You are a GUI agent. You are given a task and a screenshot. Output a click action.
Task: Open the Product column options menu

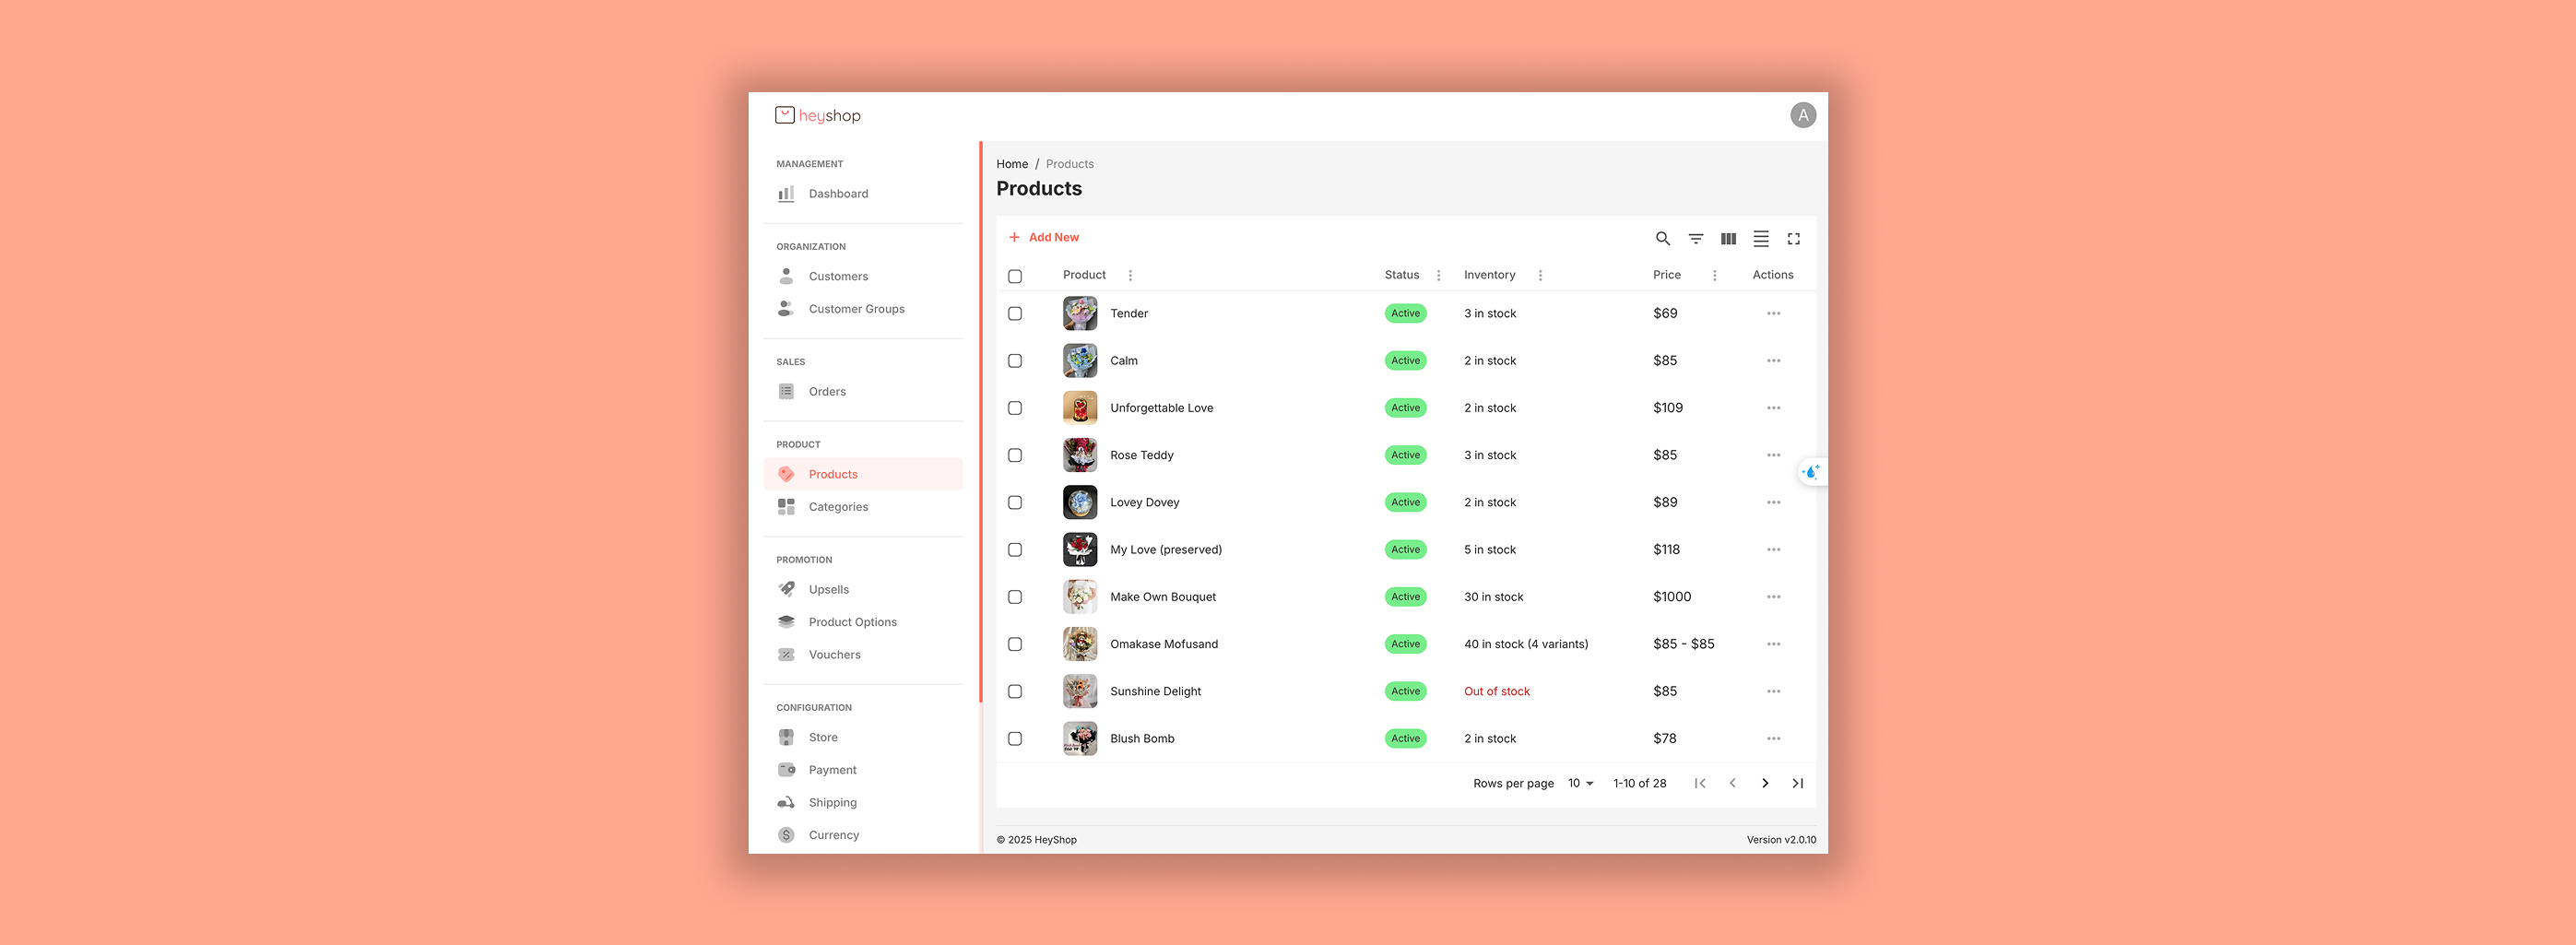(x=1130, y=276)
